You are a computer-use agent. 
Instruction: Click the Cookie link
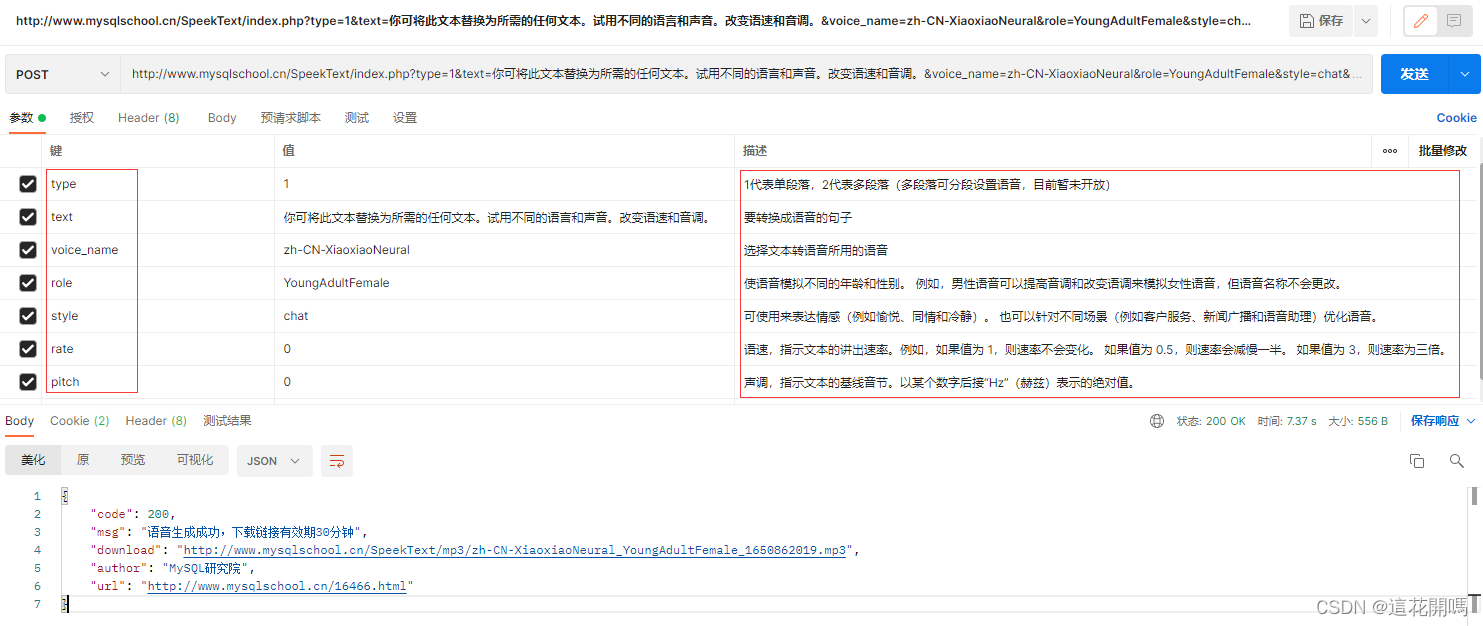coord(1457,118)
